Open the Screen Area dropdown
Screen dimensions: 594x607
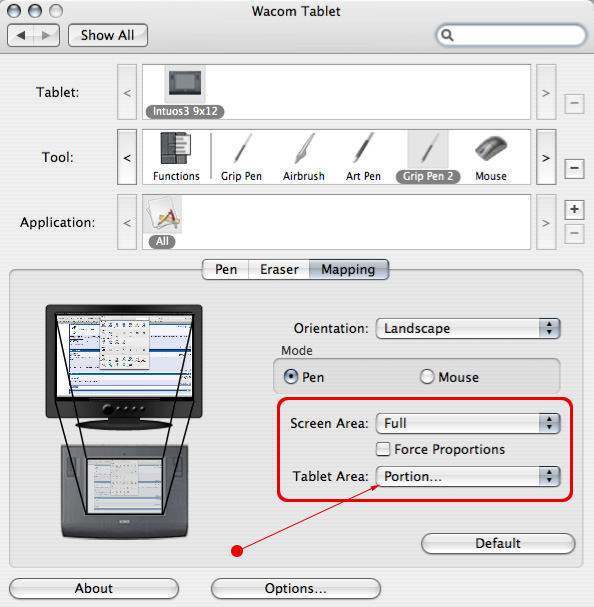468,424
